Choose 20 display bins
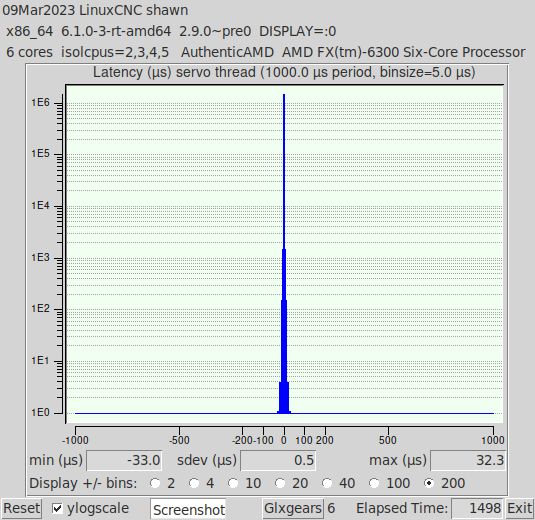 (x=280, y=483)
